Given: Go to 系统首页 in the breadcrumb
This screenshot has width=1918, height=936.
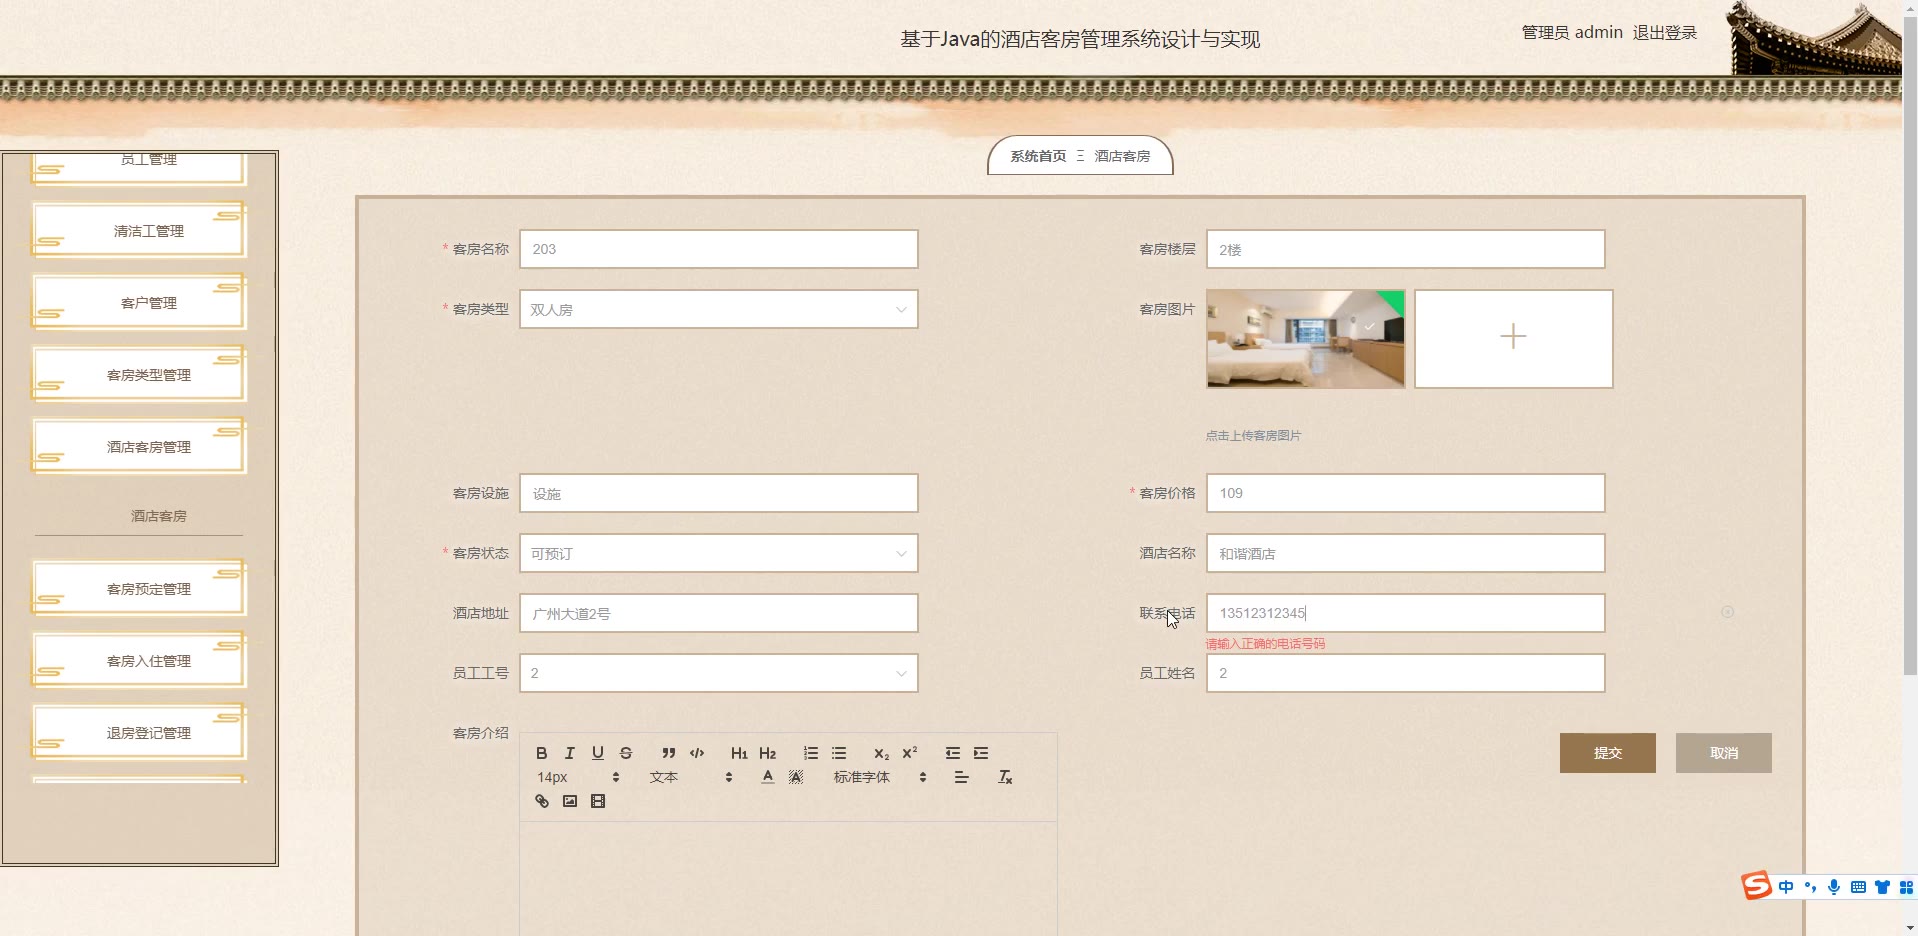Looking at the screenshot, I should click(1038, 156).
